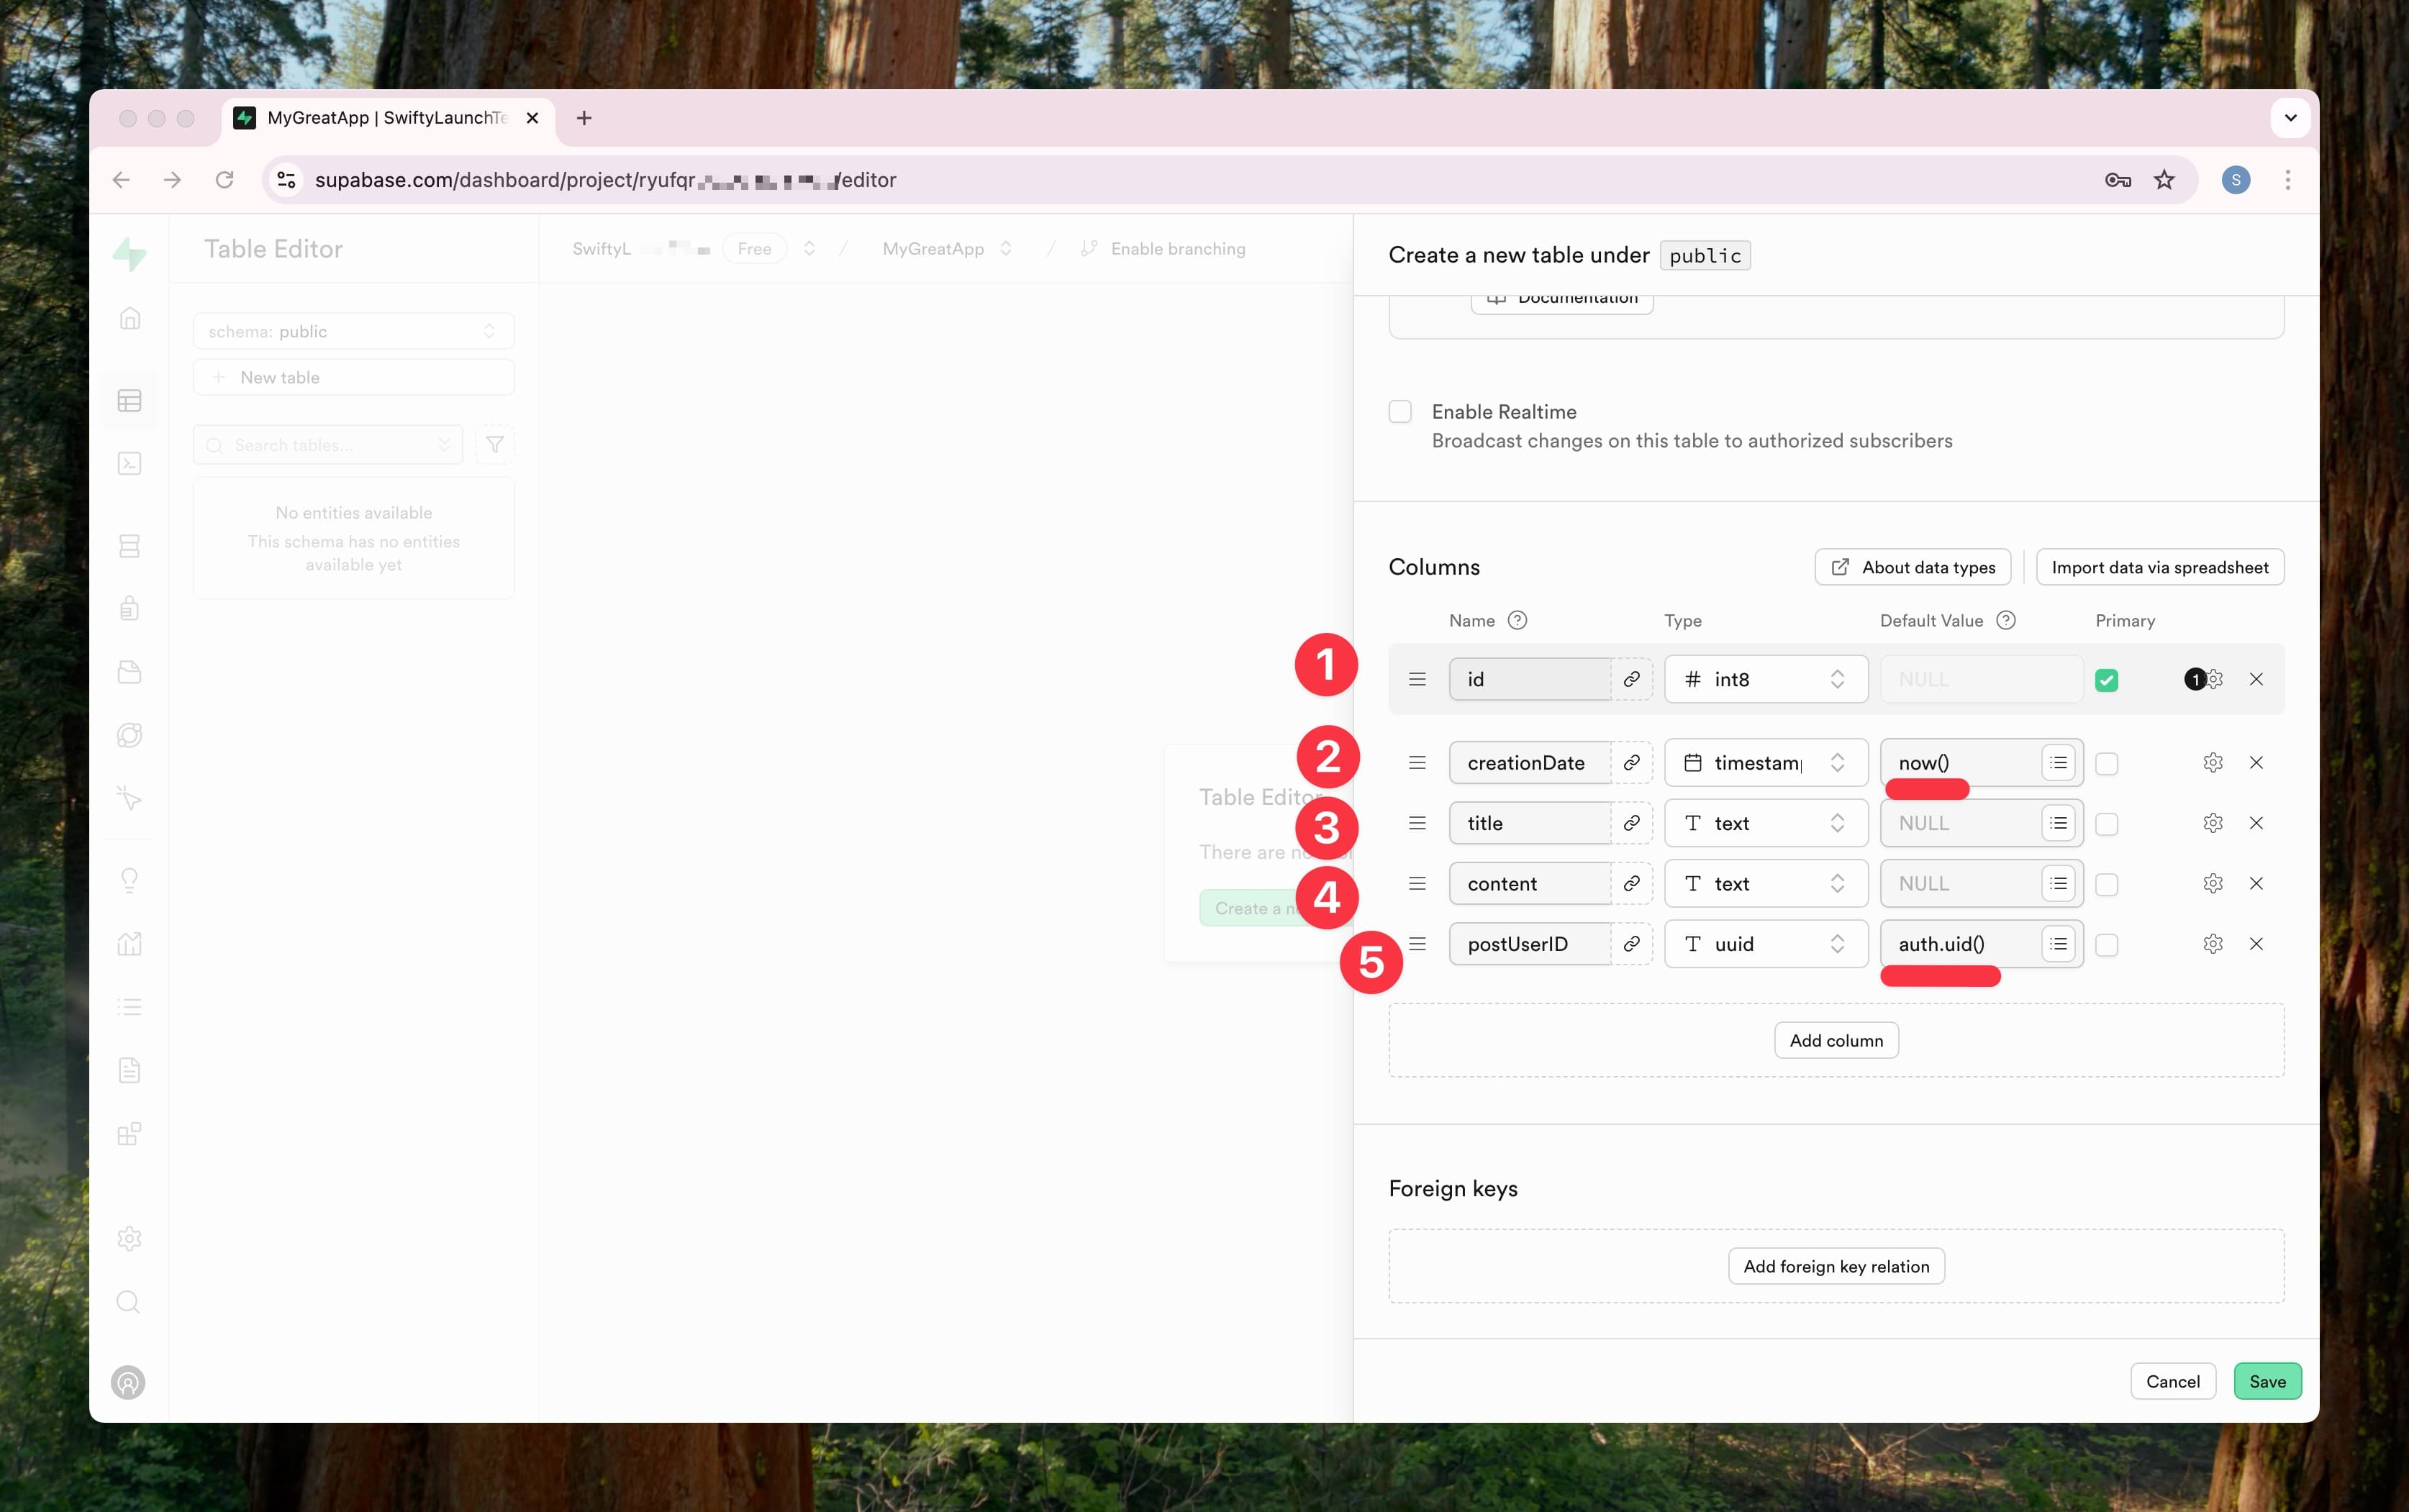This screenshot has height=1512, width=2409.
Task: Open SQL Editor terminal icon in sidebar
Action: click(129, 463)
